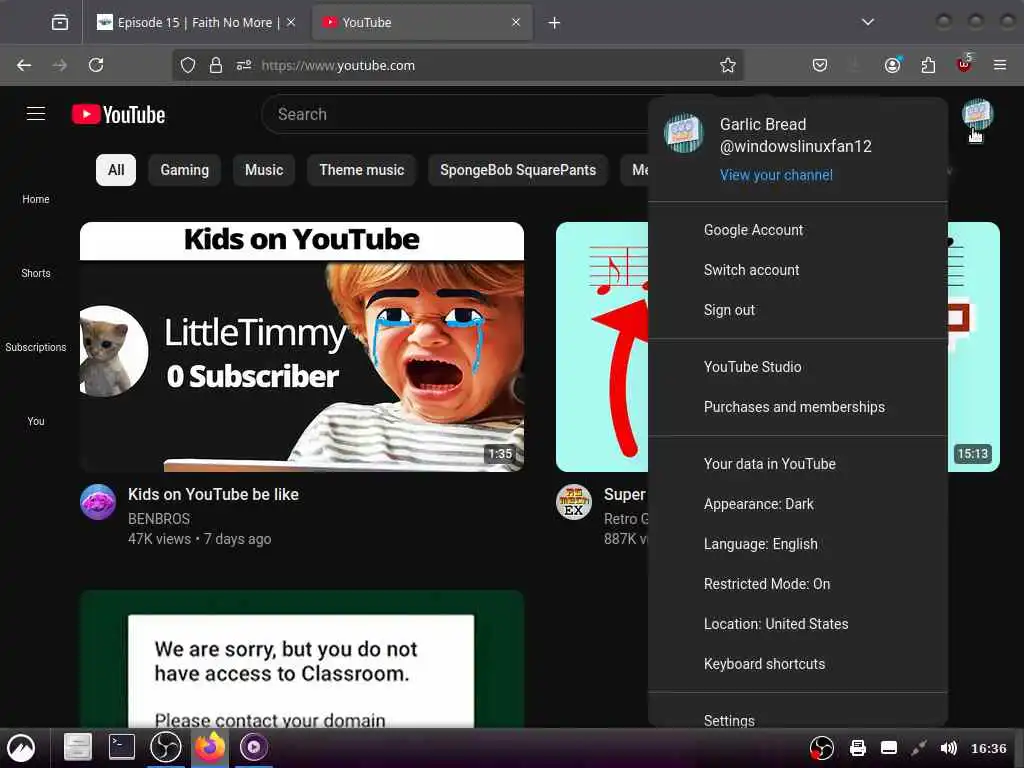This screenshot has height=768, width=1024.
Task: Open Appearance: Dark submenu
Action: tap(798, 504)
